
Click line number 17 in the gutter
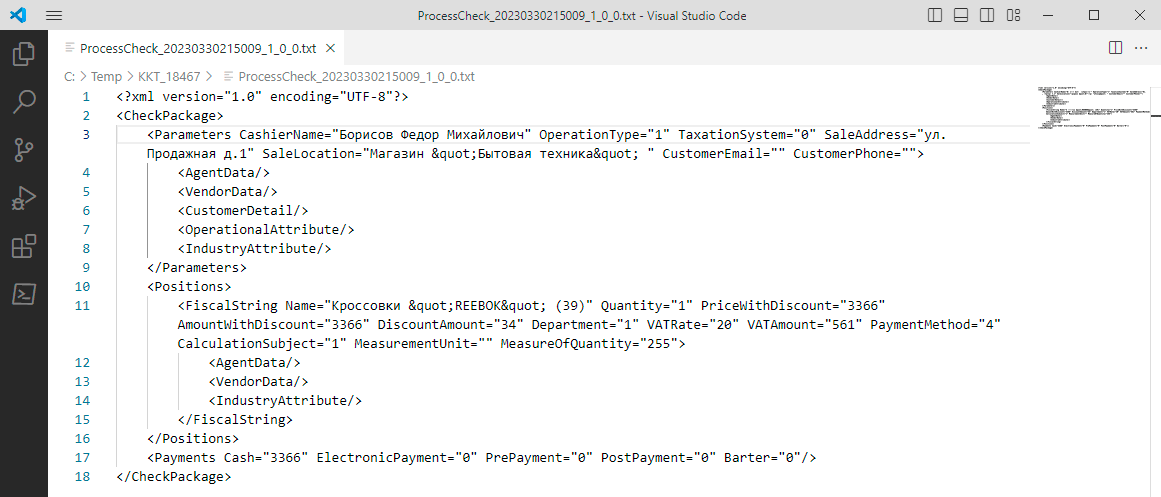point(83,457)
